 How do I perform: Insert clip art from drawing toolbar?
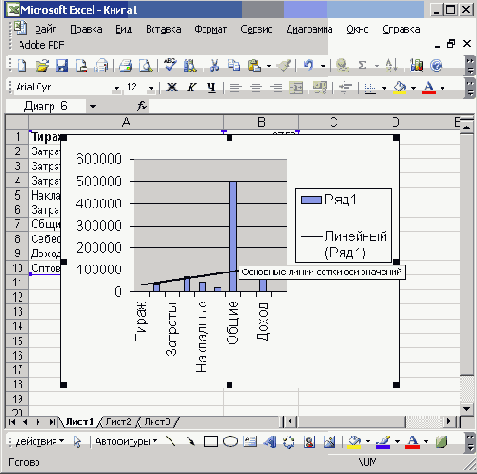point(309,442)
